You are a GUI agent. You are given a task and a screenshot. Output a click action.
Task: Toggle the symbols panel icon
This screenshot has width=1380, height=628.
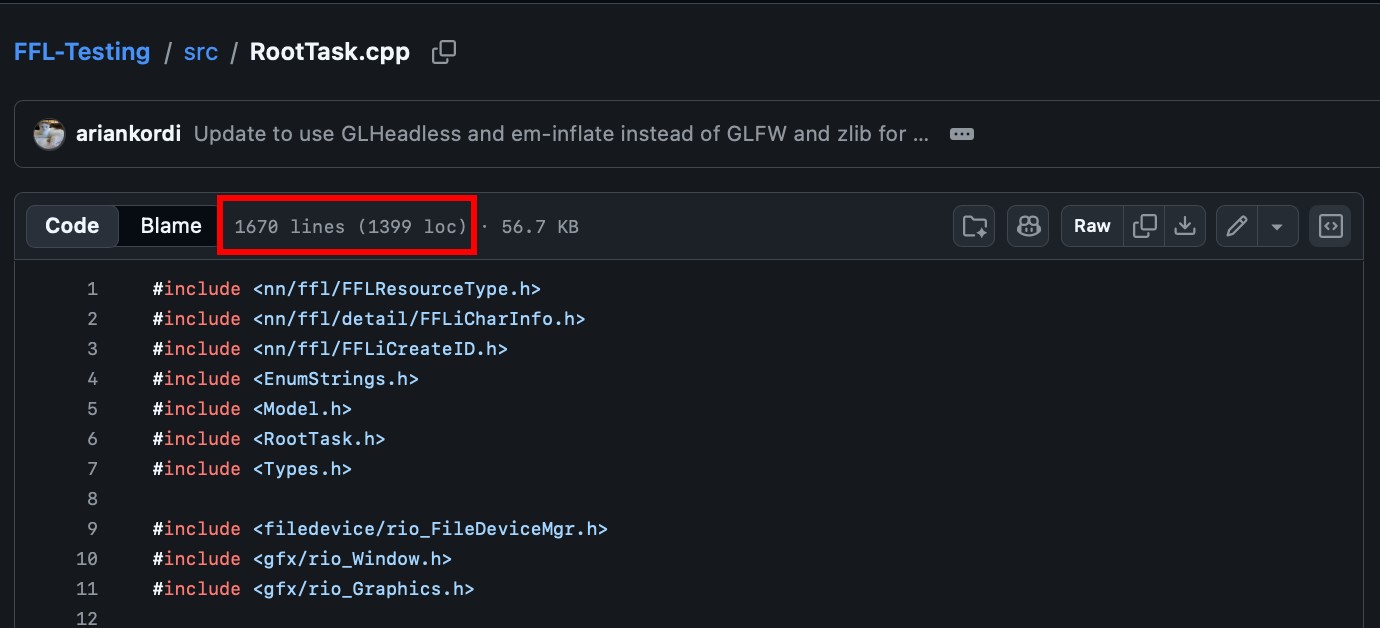[x=1330, y=226]
